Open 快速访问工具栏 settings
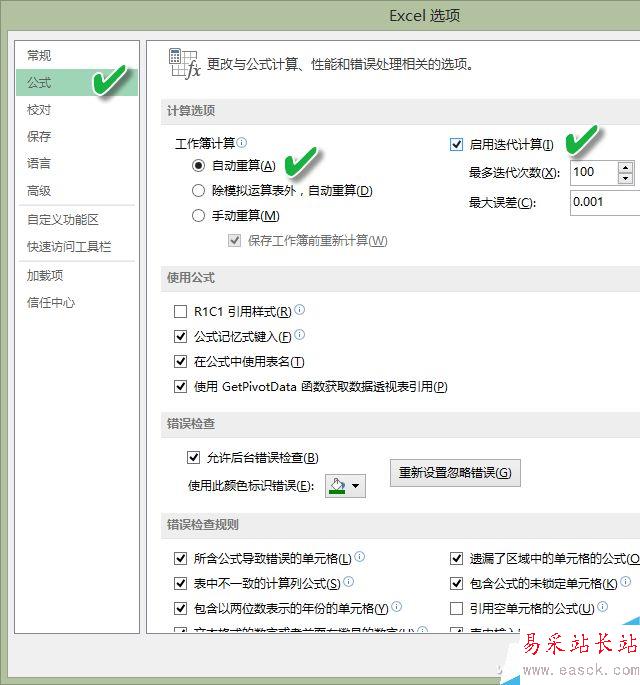640x685 pixels. [x=76, y=246]
